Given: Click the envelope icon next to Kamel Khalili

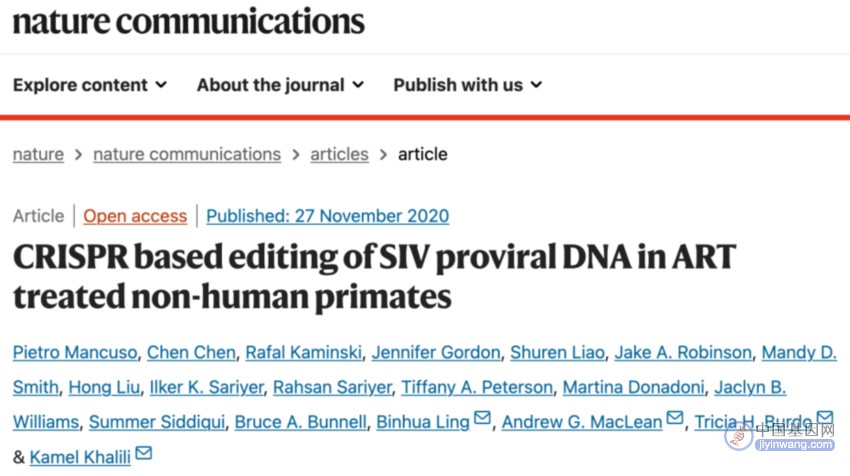Looking at the screenshot, I should point(144,452).
